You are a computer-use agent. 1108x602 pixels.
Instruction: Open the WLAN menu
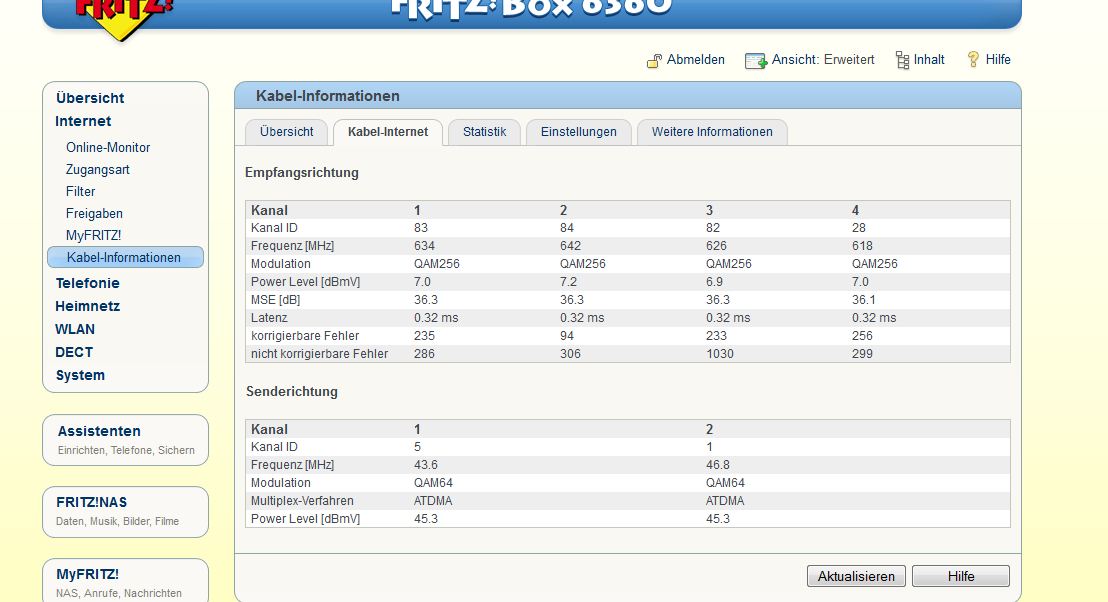click(x=75, y=329)
